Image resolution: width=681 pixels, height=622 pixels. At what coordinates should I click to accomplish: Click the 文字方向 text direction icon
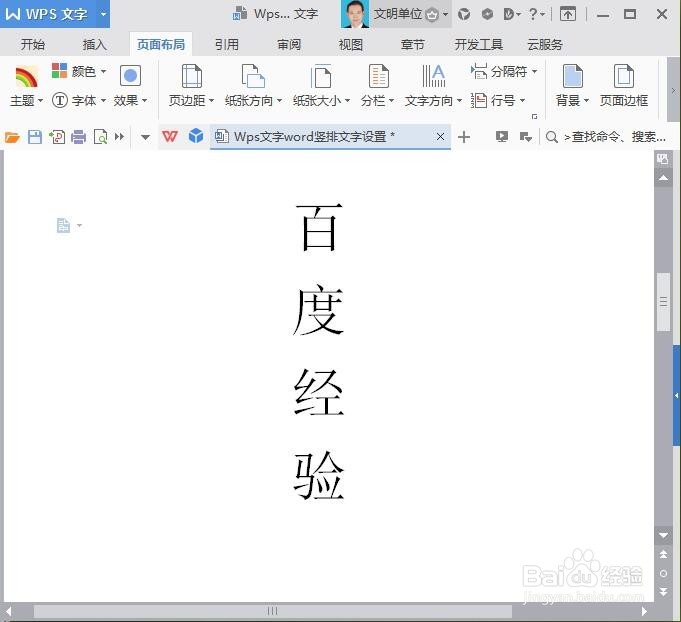point(433,76)
